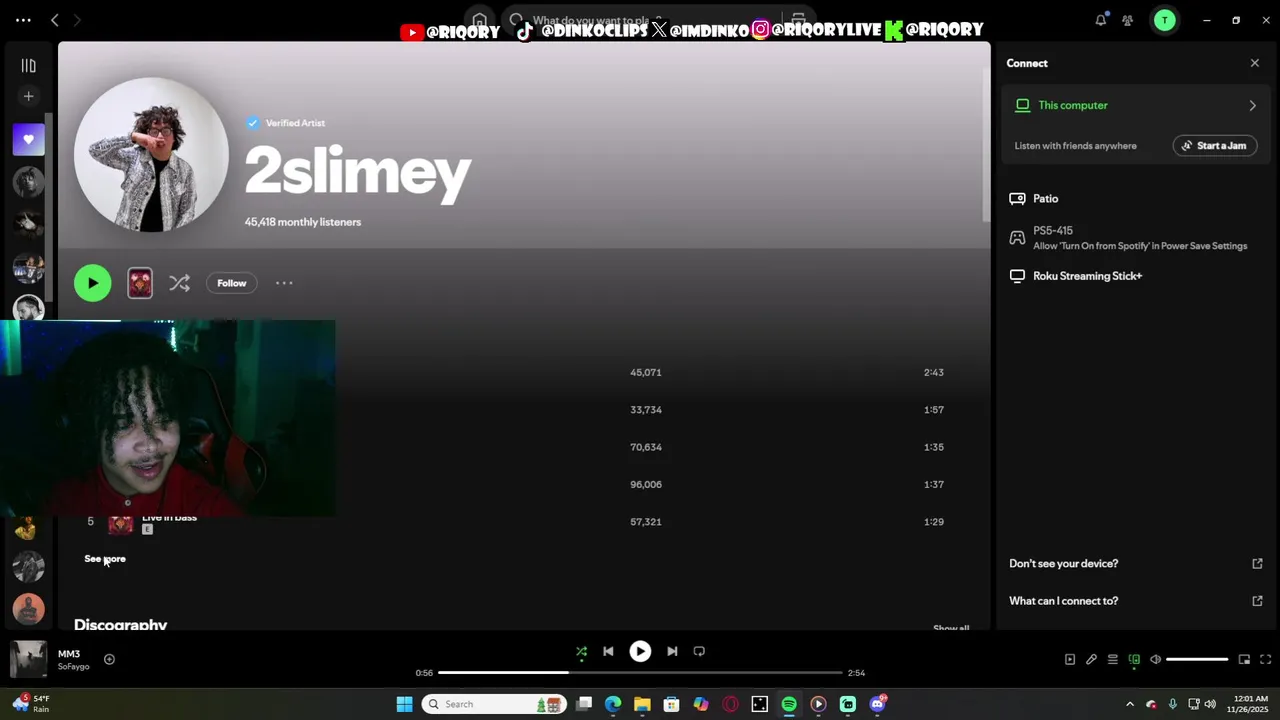
Task: Open Windows Start menu
Action: click(404, 704)
